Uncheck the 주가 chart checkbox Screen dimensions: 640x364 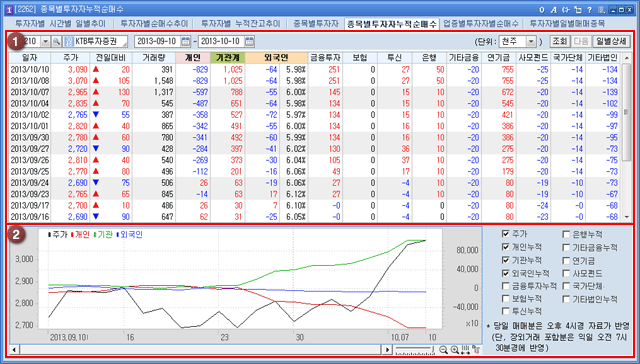tap(506, 234)
